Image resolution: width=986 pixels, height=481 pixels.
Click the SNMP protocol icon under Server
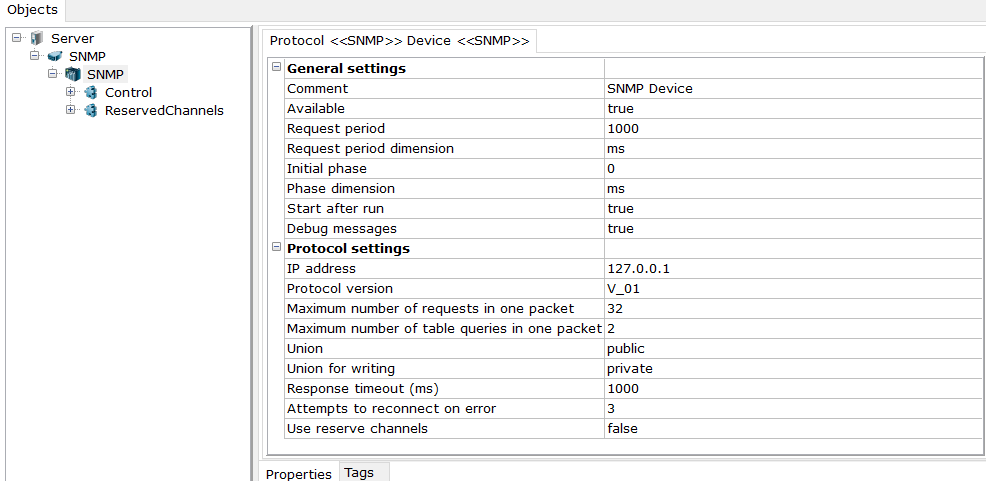click(56, 56)
